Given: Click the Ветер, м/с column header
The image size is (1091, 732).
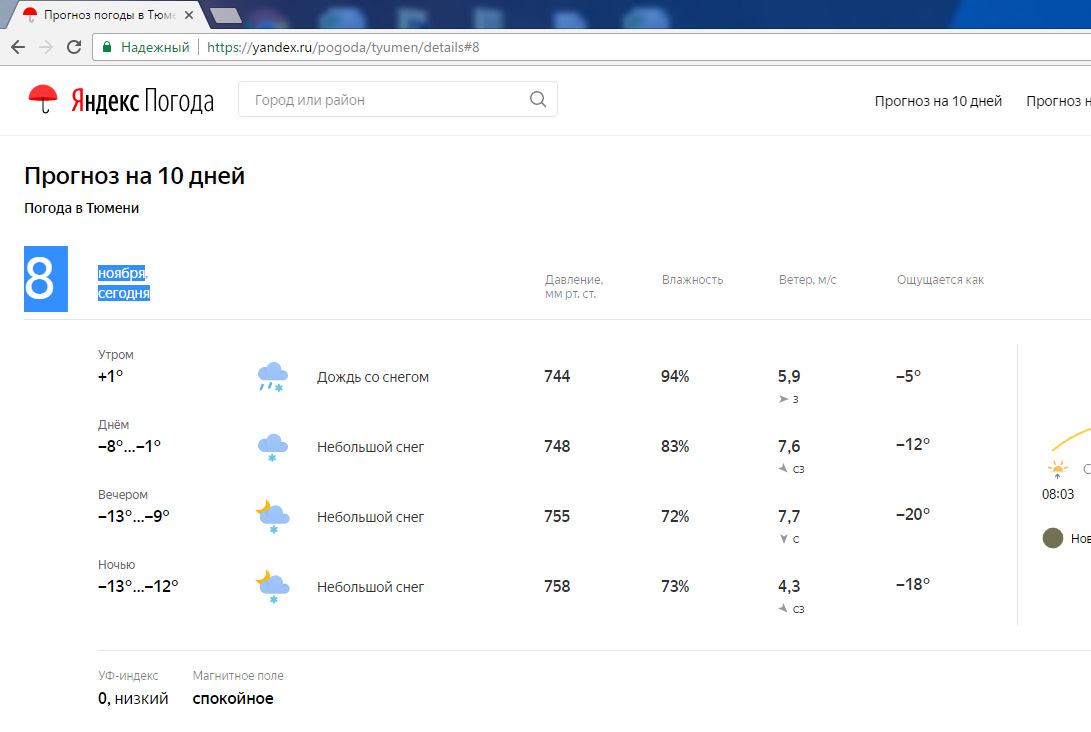Looking at the screenshot, I should [x=807, y=280].
